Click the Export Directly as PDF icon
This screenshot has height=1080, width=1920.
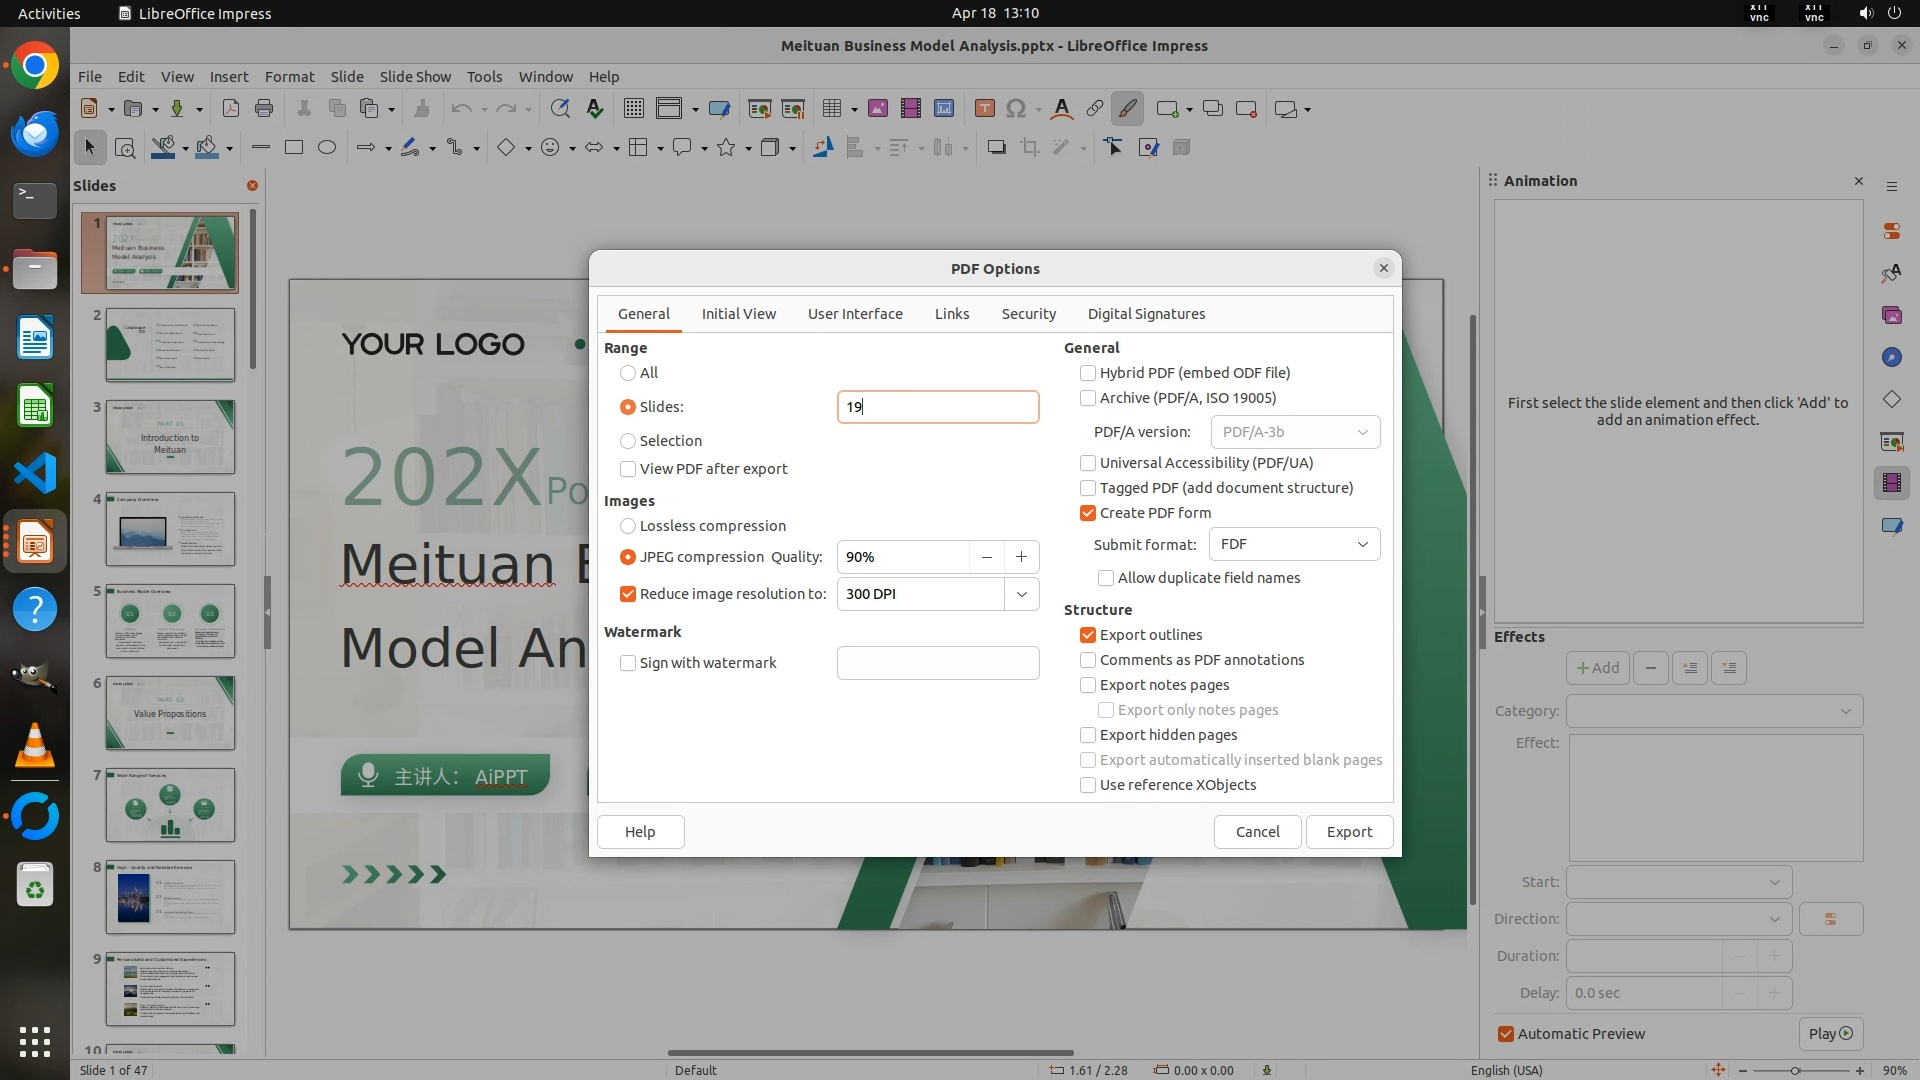tap(231, 109)
